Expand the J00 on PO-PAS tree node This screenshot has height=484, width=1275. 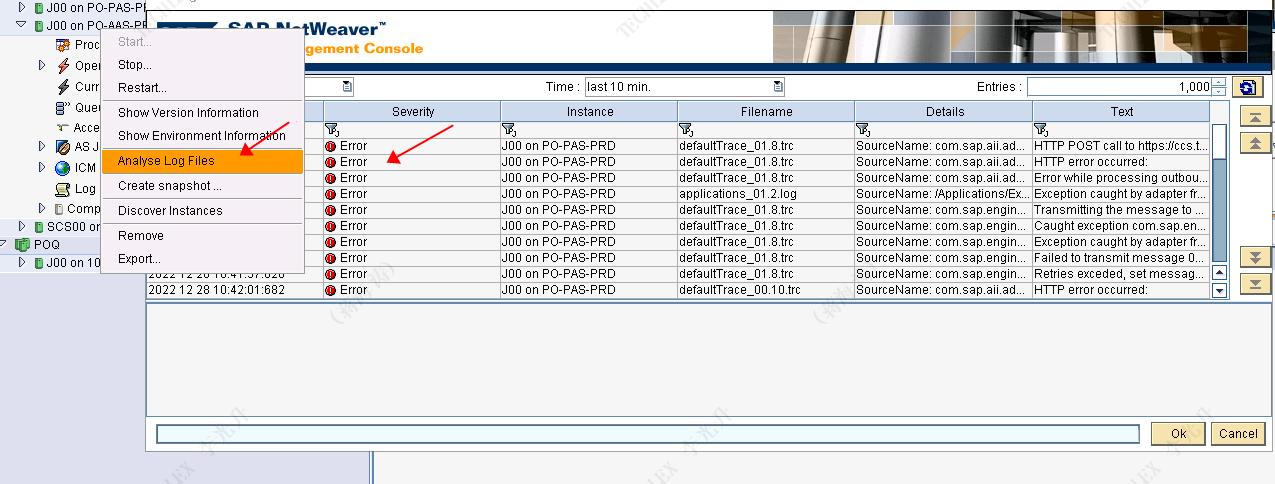(x=21, y=6)
